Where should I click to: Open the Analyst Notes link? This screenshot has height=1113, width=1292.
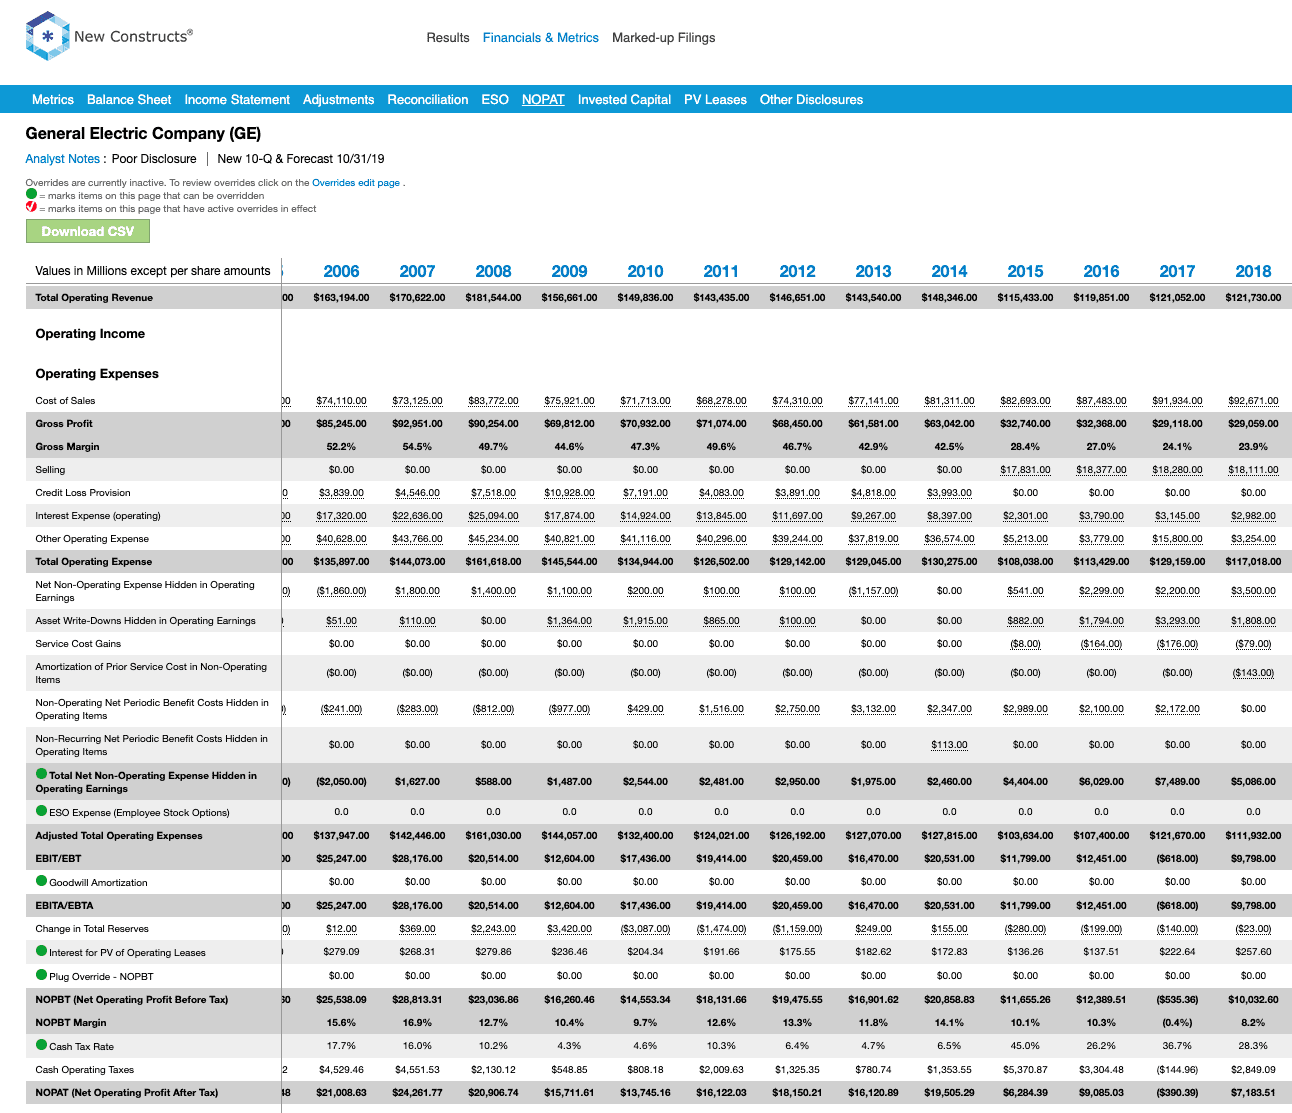(62, 159)
